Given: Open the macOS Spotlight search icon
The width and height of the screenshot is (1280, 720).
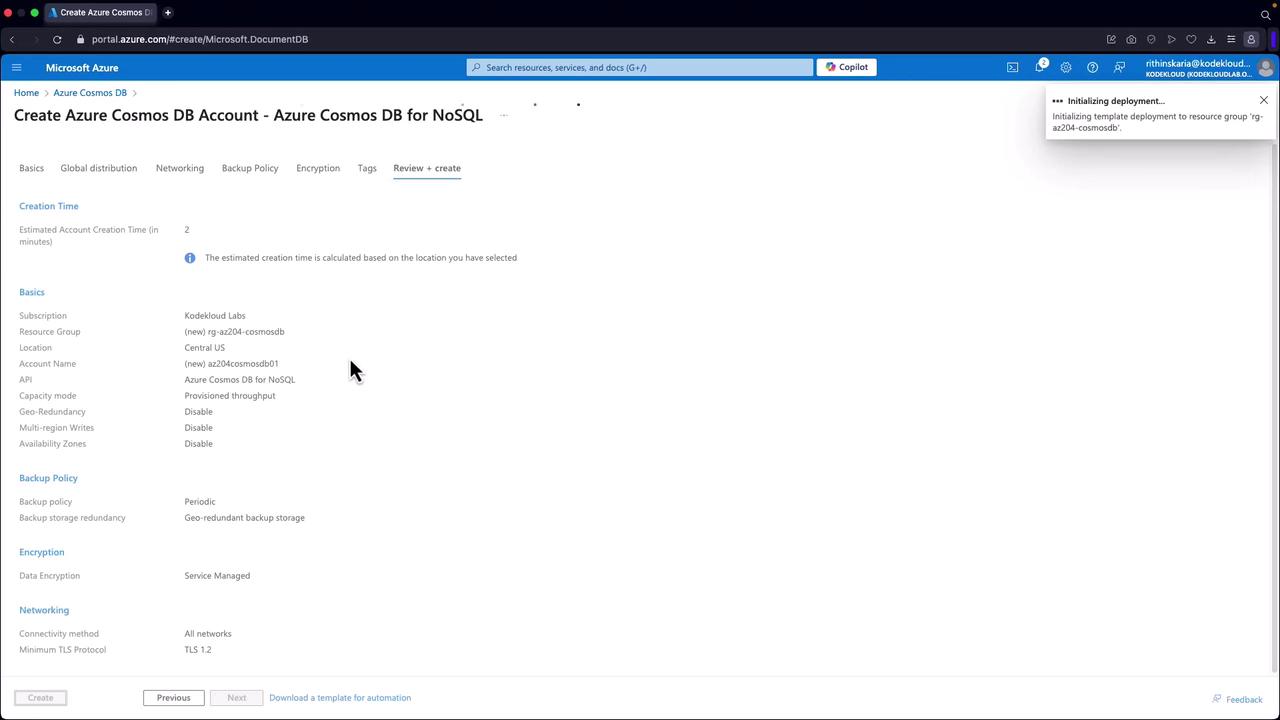Looking at the screenshot, I should [1265, 14].
